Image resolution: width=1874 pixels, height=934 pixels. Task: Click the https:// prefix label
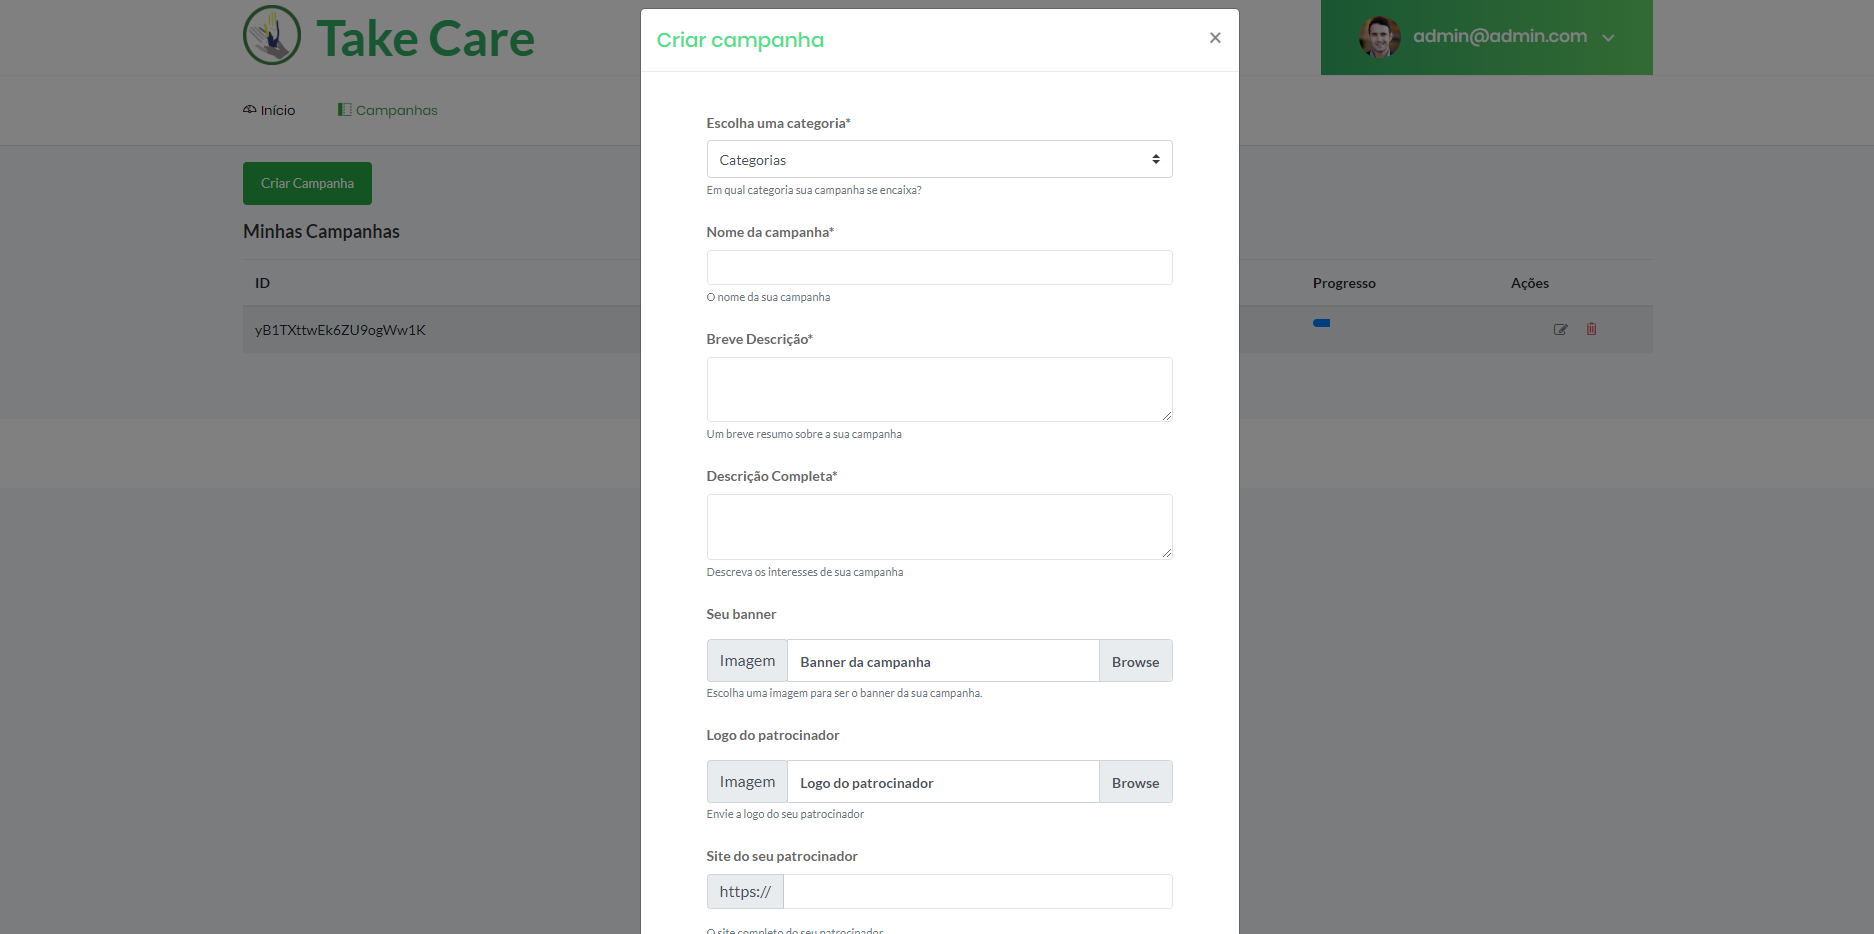point(745,891)
